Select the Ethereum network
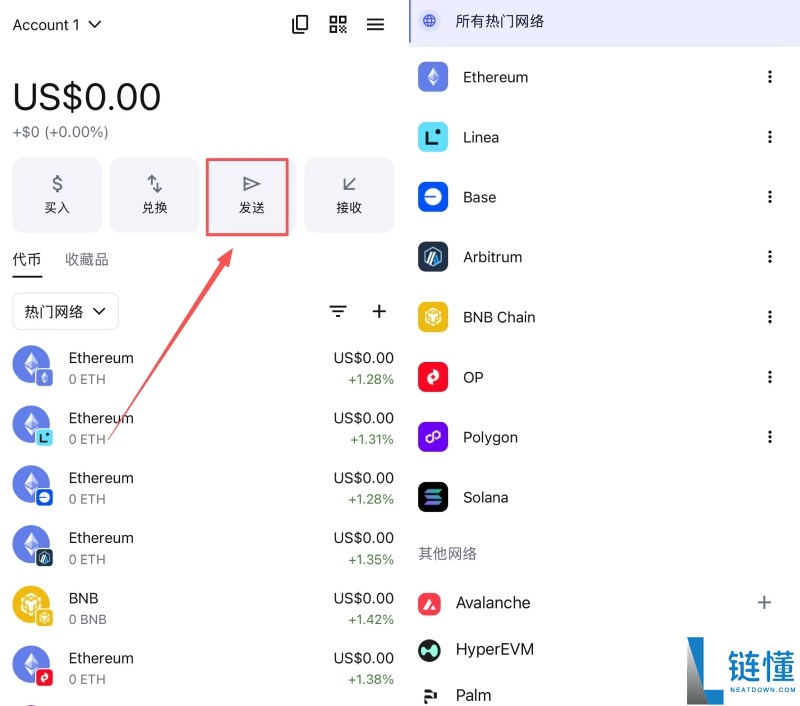 (605, 77)
